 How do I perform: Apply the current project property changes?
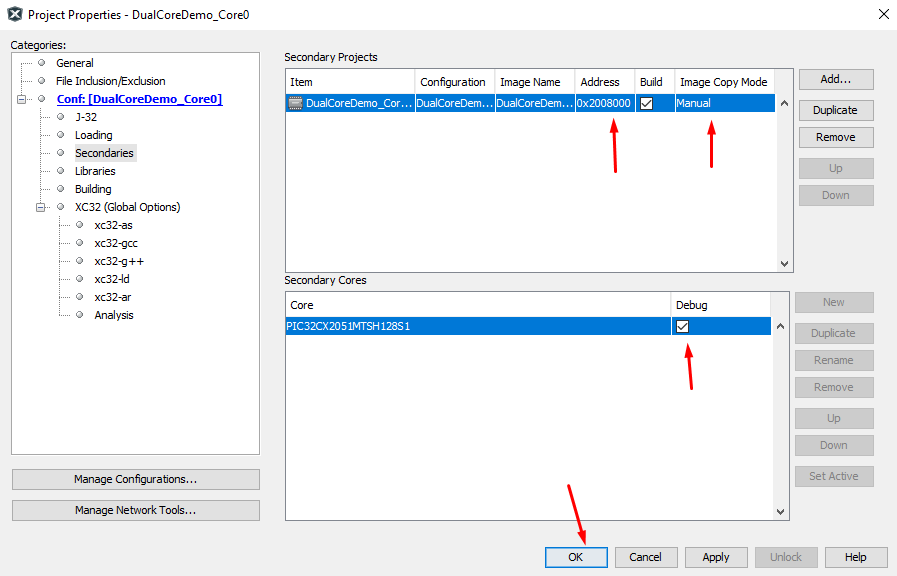coord(715,557)
